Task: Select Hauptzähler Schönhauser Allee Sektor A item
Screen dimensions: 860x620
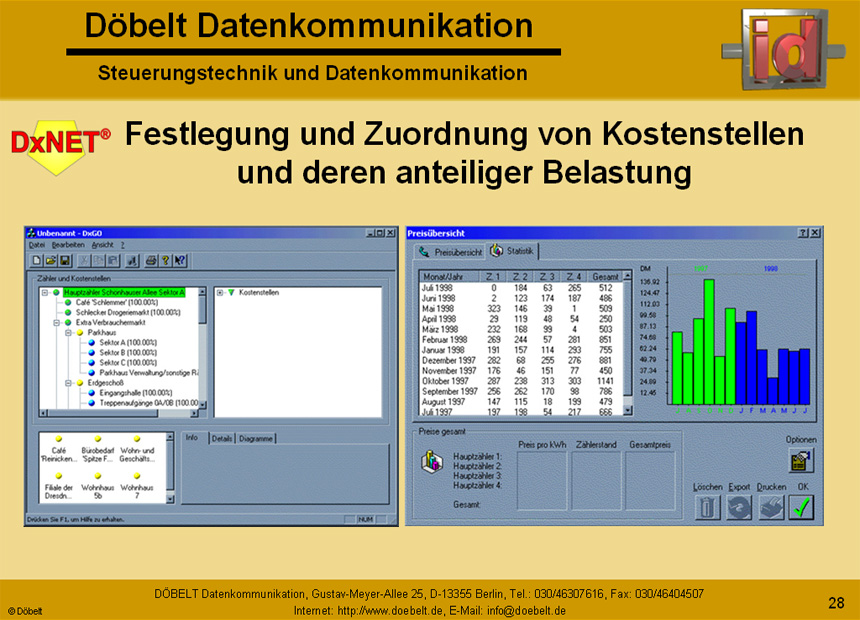Action: (x=124, y=292)
